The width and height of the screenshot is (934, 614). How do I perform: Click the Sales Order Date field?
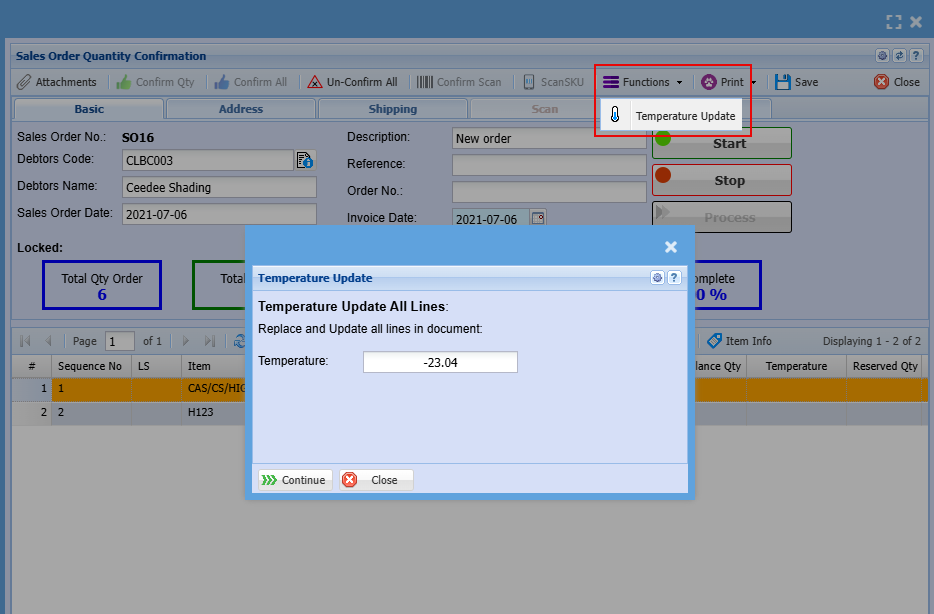click(x=219, y=214)
